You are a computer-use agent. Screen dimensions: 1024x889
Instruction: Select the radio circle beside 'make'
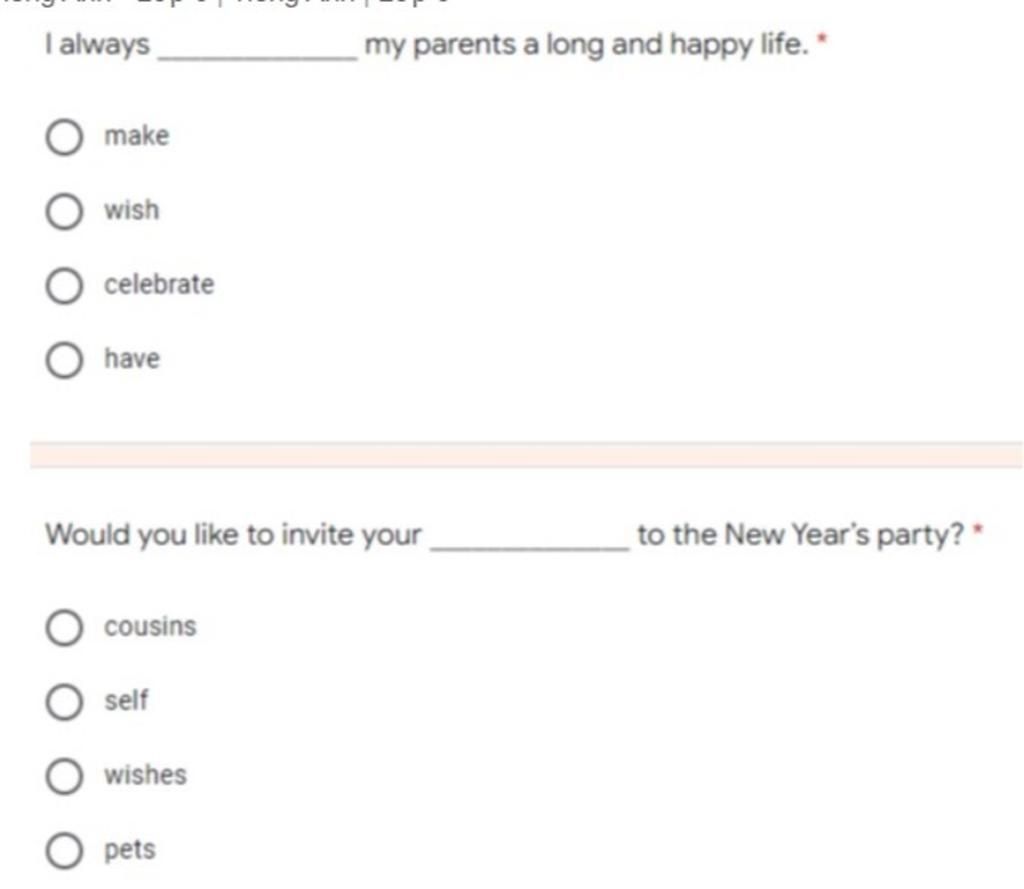tap(64, 137)
